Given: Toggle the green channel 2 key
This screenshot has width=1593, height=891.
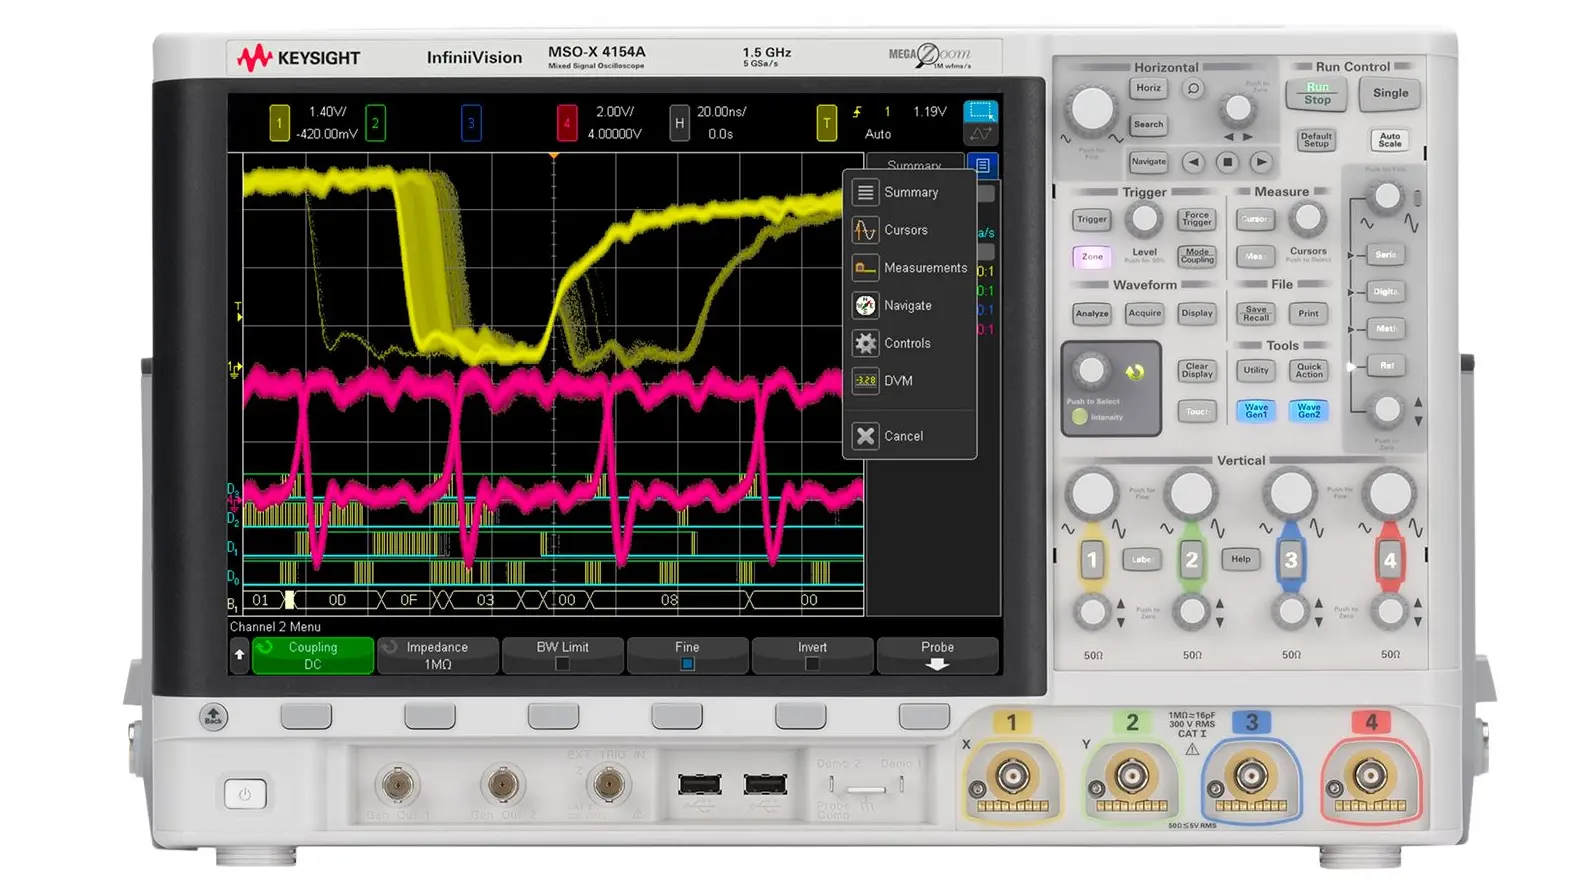Looking at the screenshot, I should (x=1191, y=560).
